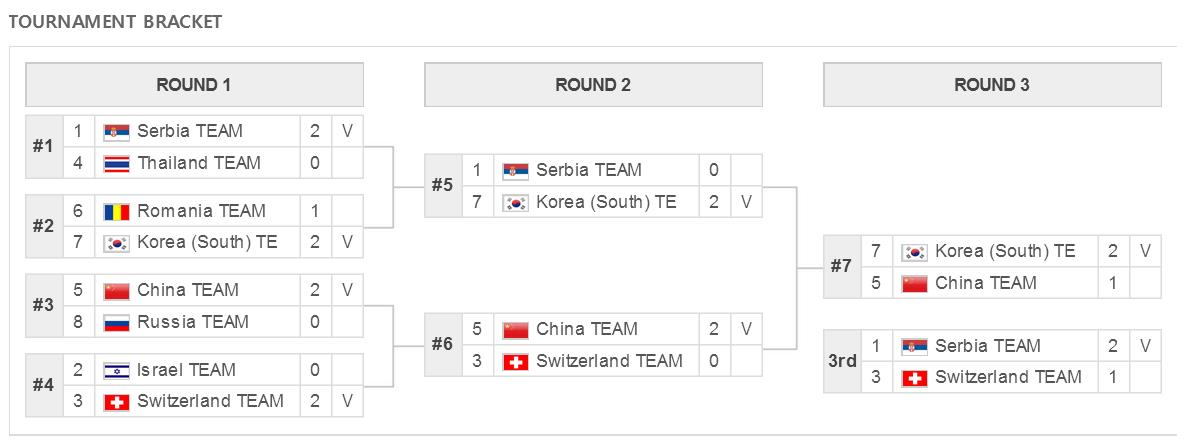Image resolution: width=1189 pixels, height=448 pixels.
Task: Click the #5 match label
Action: pos(443,186)
